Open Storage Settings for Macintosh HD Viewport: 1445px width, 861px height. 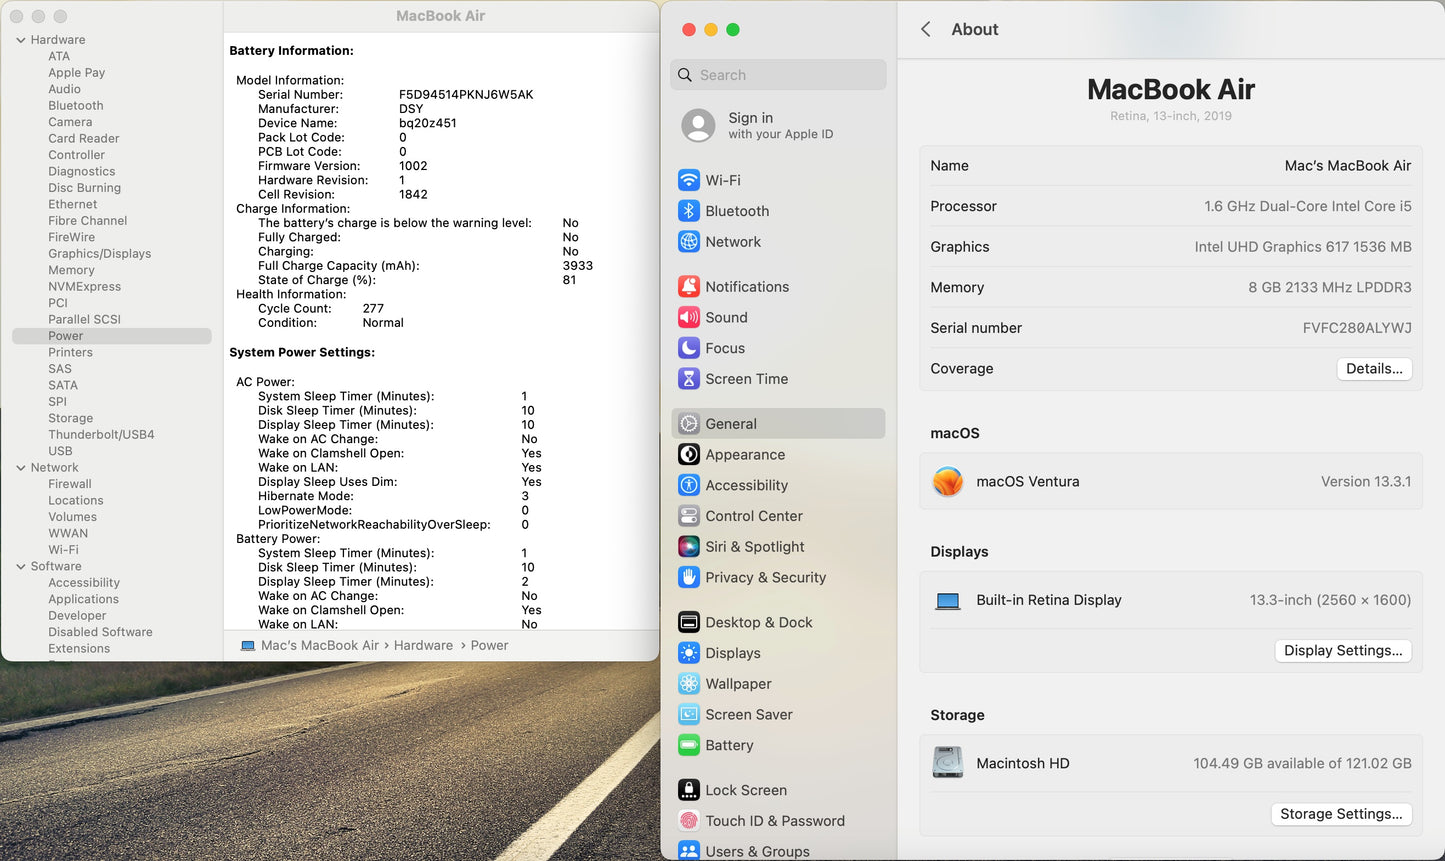tap(1341, 814)
